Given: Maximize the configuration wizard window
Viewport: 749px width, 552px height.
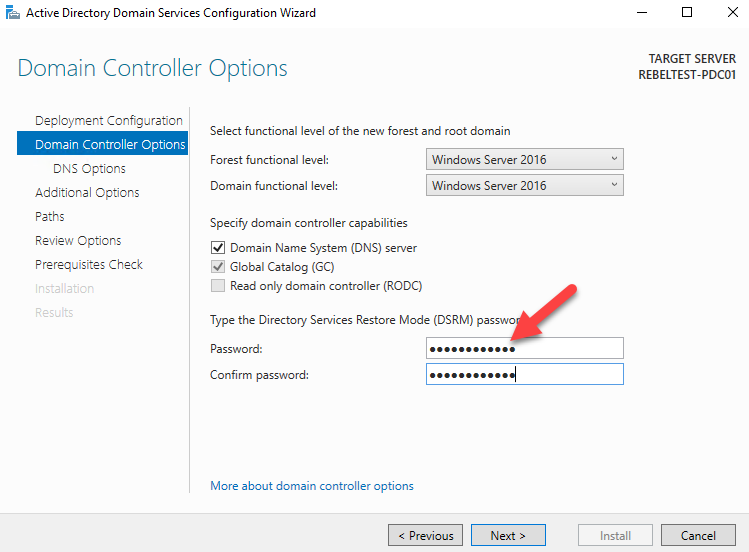Looking at the screenshot, I should point(687,13).
